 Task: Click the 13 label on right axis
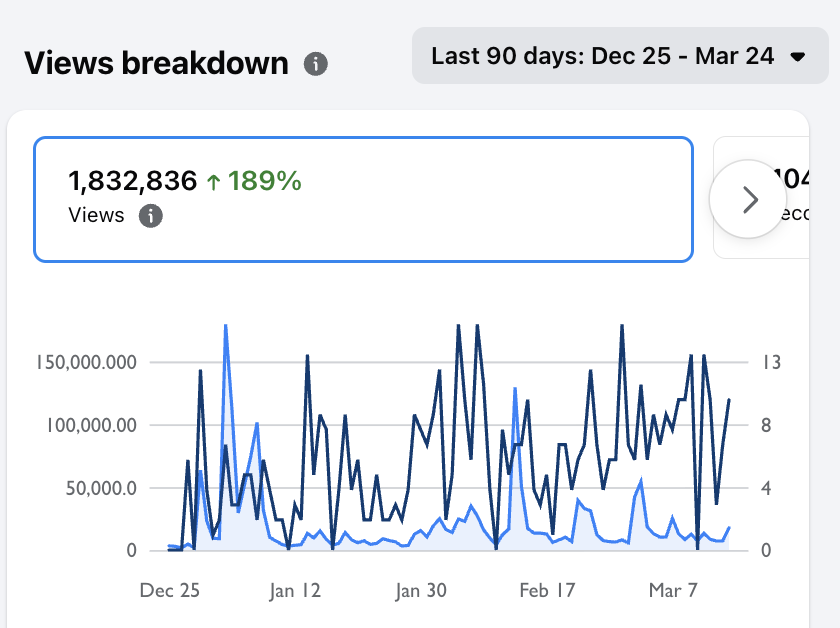click(770, 362)
